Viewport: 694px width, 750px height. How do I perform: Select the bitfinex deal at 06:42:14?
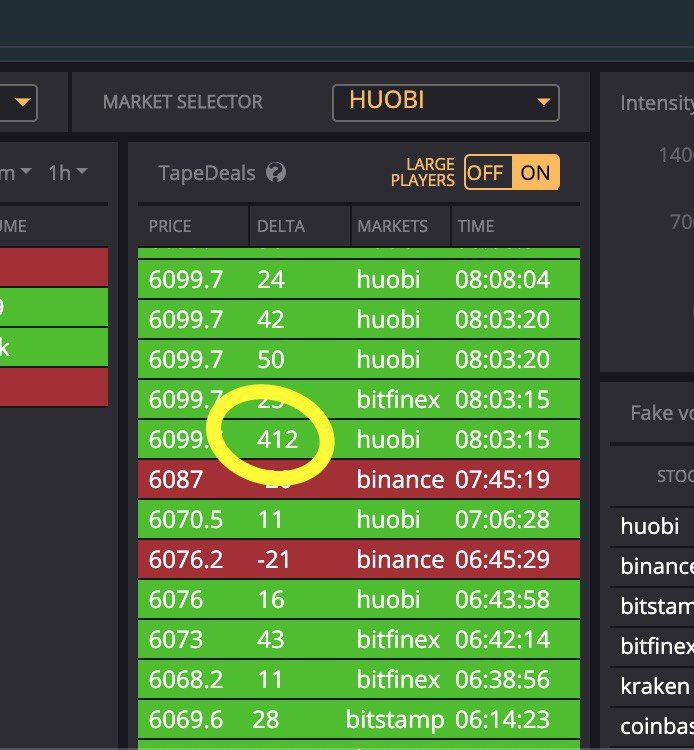[x=359, y=640]
